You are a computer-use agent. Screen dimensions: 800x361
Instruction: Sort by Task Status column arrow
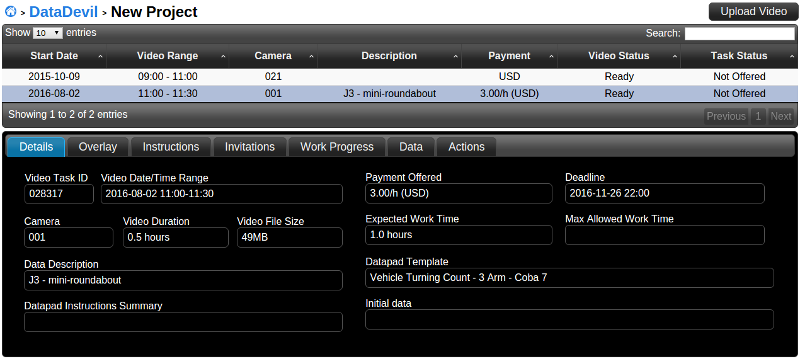pos(791,56)
